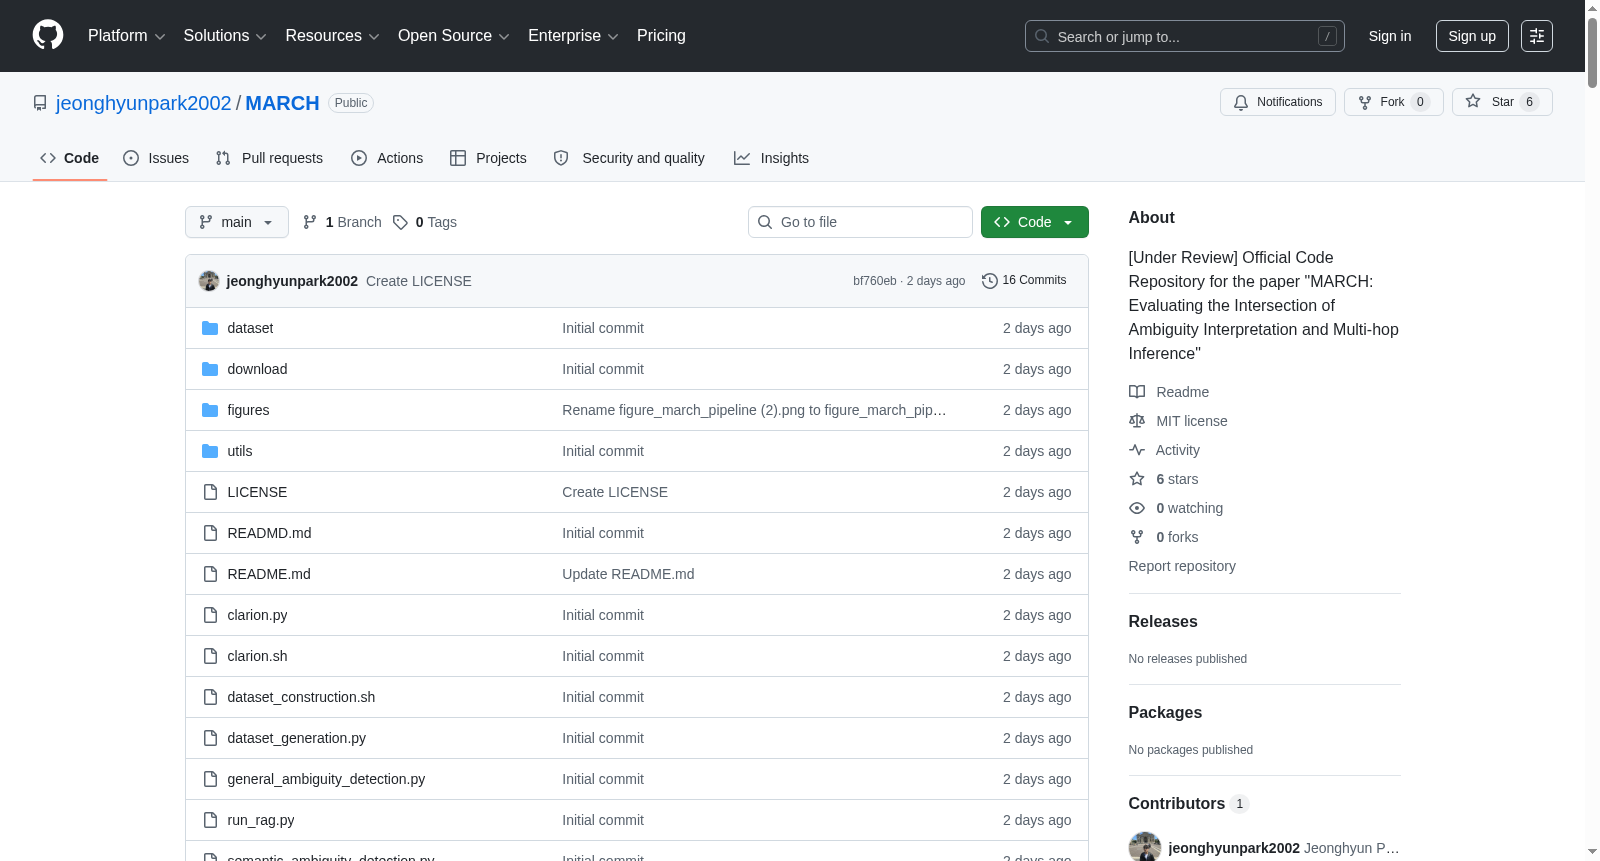This screenshot has height=861, width=1600.
Task: Click the Sign in link
Action: (1390, 36)
